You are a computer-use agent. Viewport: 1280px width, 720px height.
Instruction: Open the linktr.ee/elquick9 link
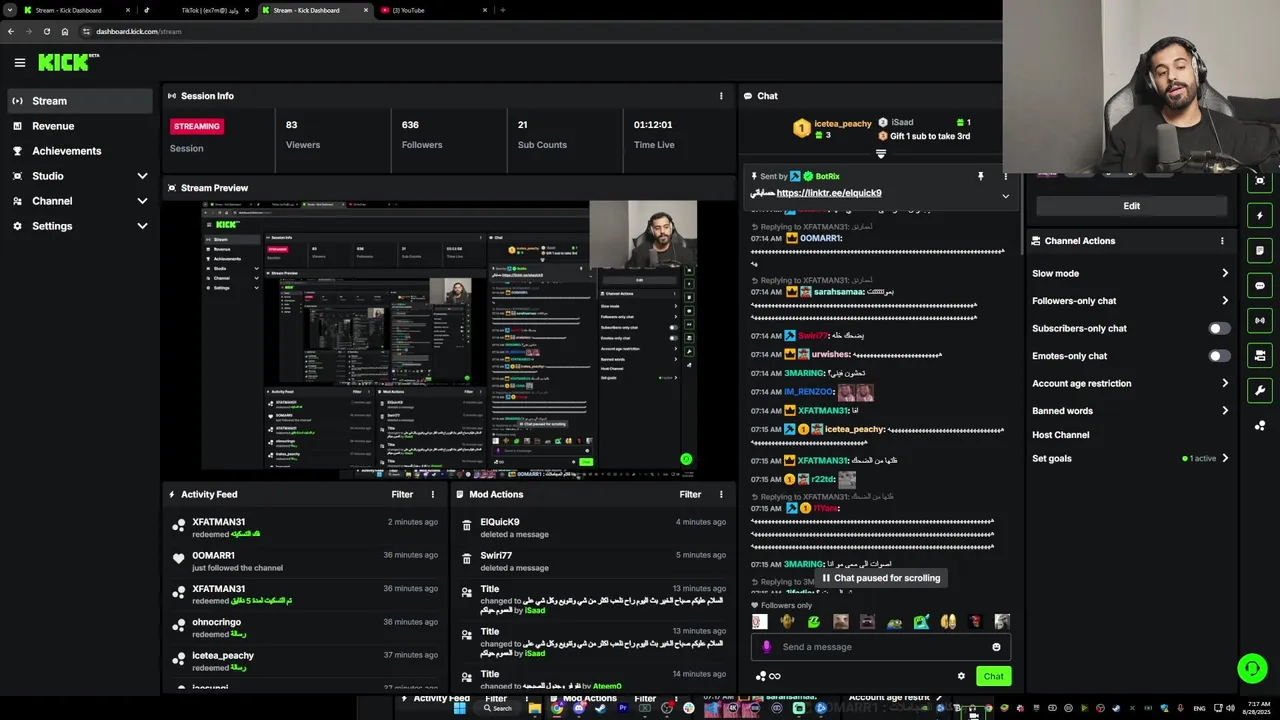[829, 193]
